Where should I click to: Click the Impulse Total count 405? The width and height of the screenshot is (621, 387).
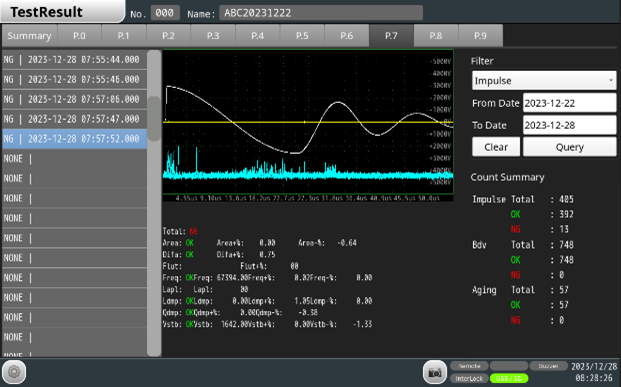(x=566, y=199)
